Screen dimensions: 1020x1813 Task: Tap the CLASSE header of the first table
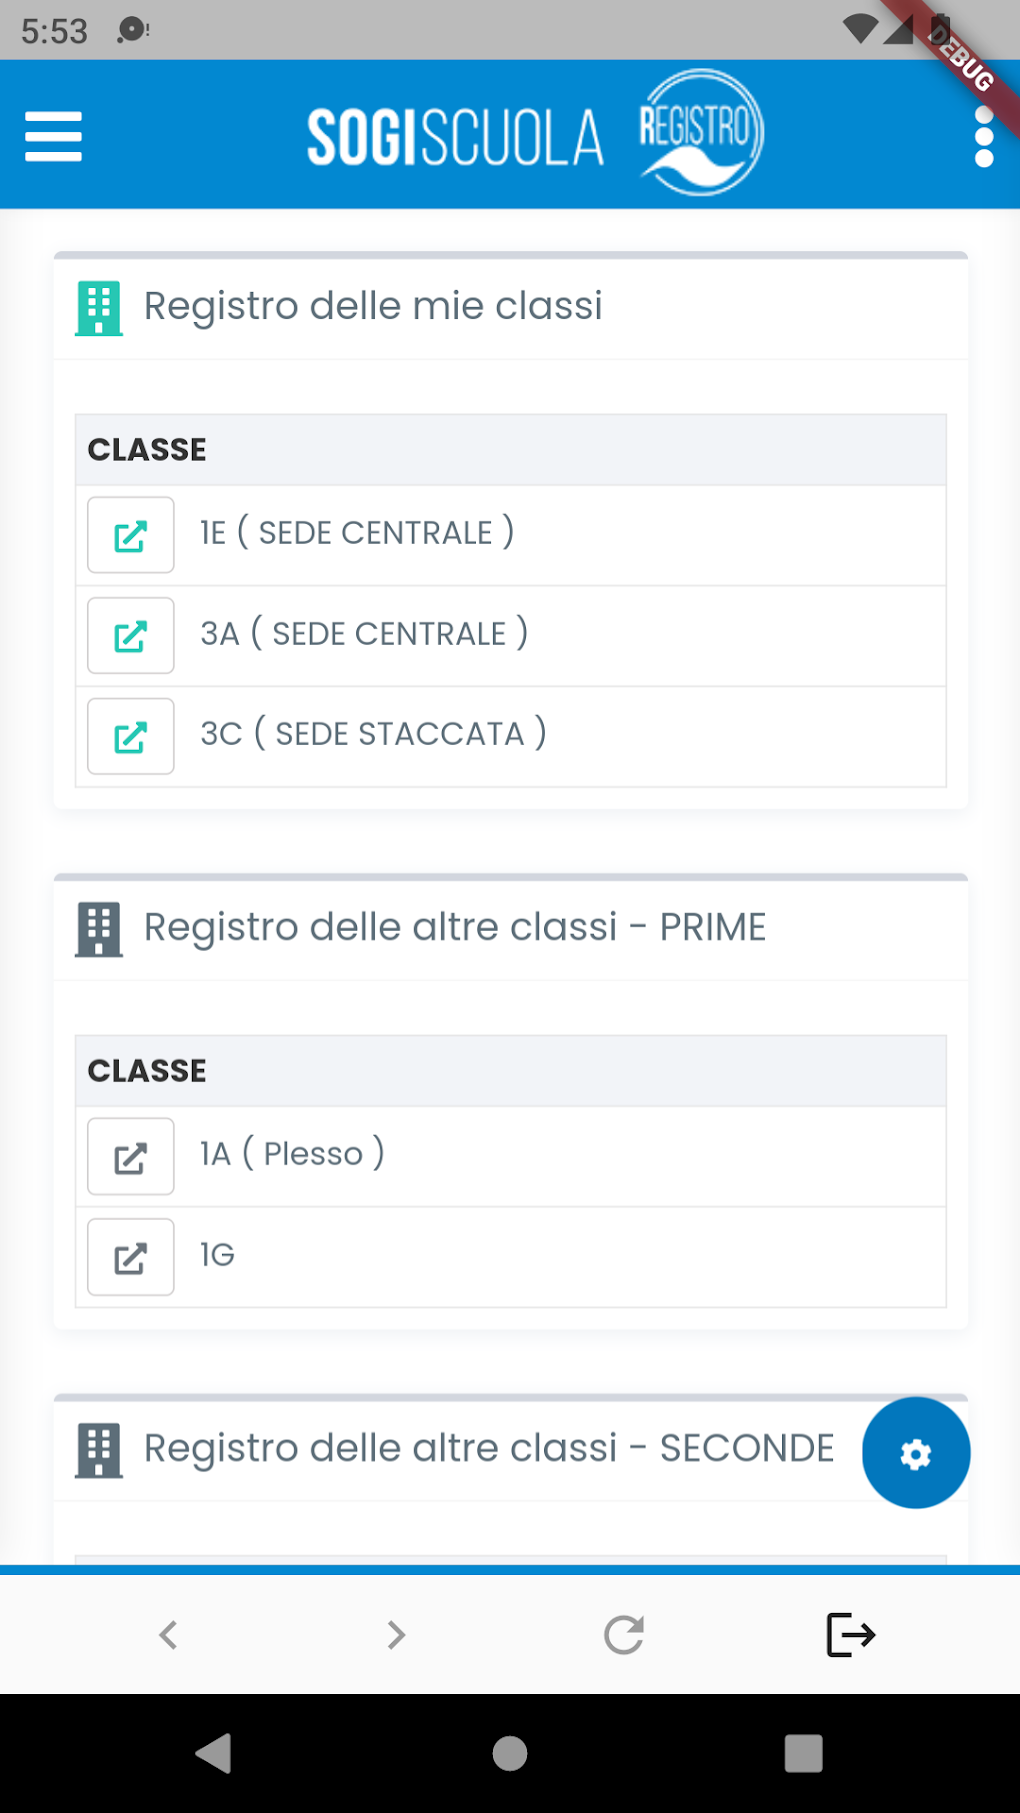tap(147, 449)
